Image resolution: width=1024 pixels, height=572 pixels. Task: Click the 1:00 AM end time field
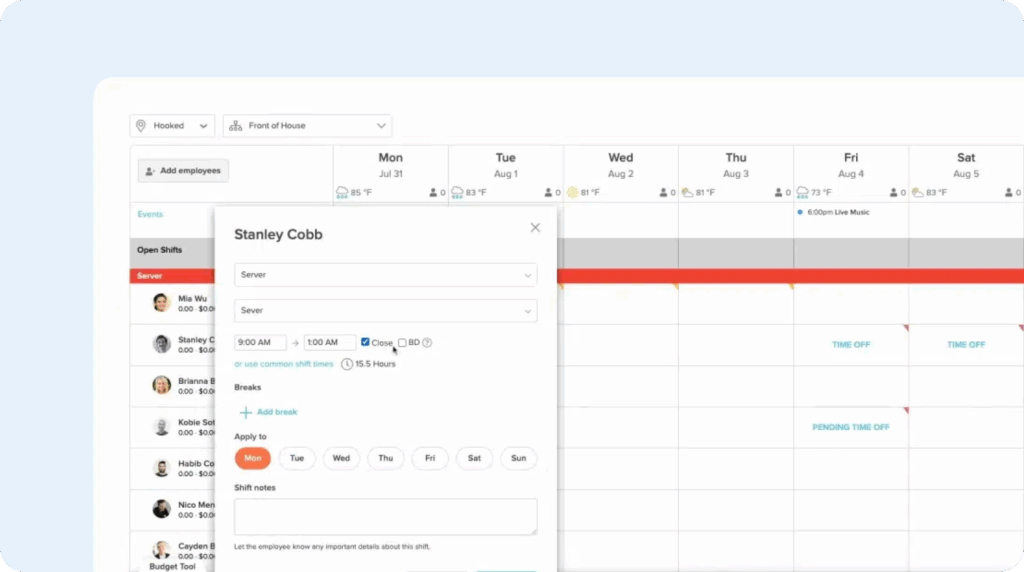pos(329,342)
